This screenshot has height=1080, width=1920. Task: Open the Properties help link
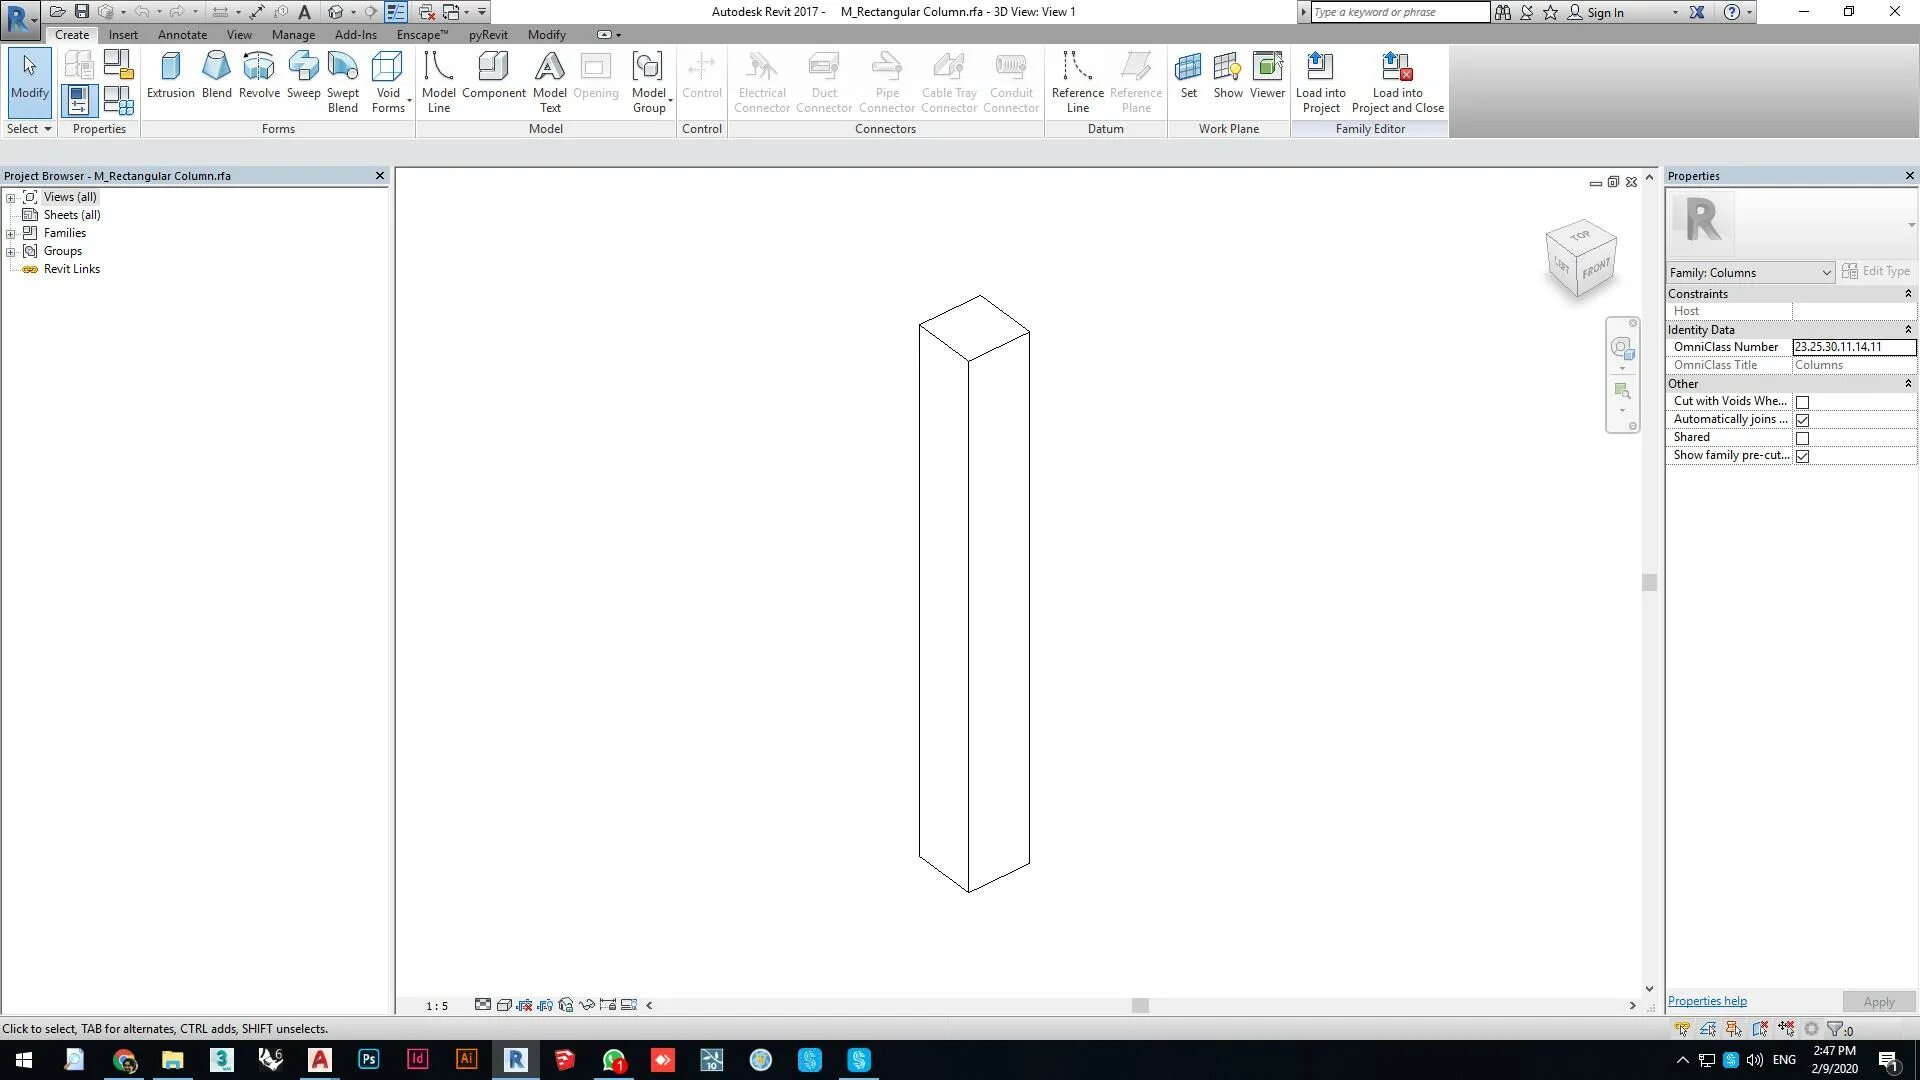(1707, 1001)
